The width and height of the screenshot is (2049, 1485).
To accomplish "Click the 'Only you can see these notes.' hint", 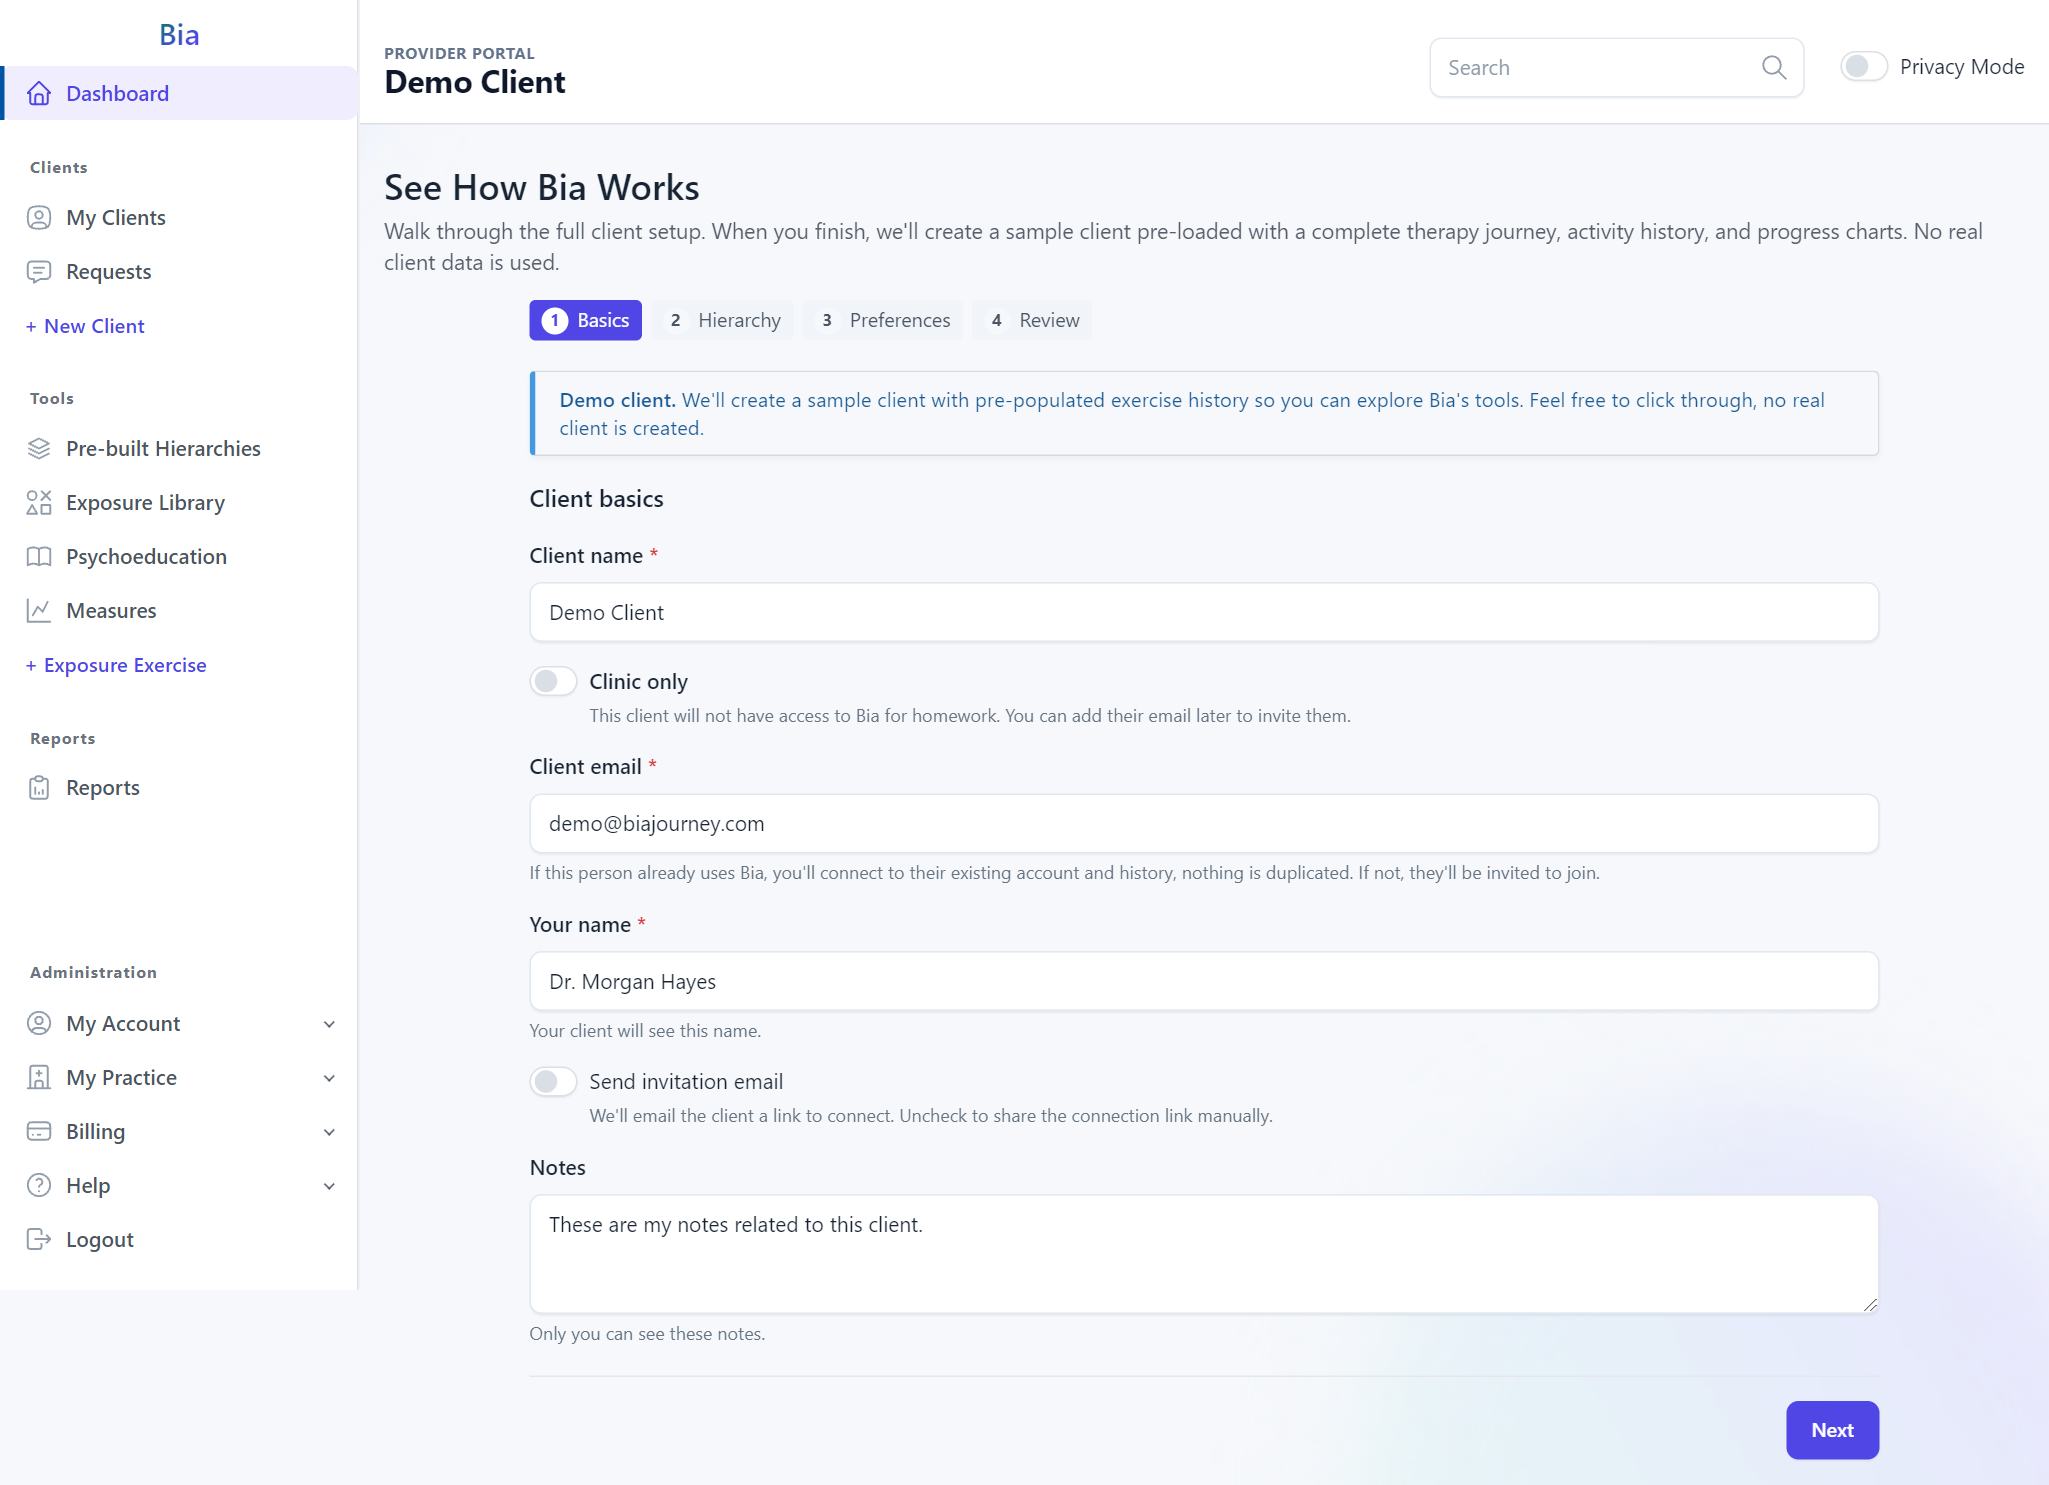I will pyautogui.click(x=647, y=1334).
